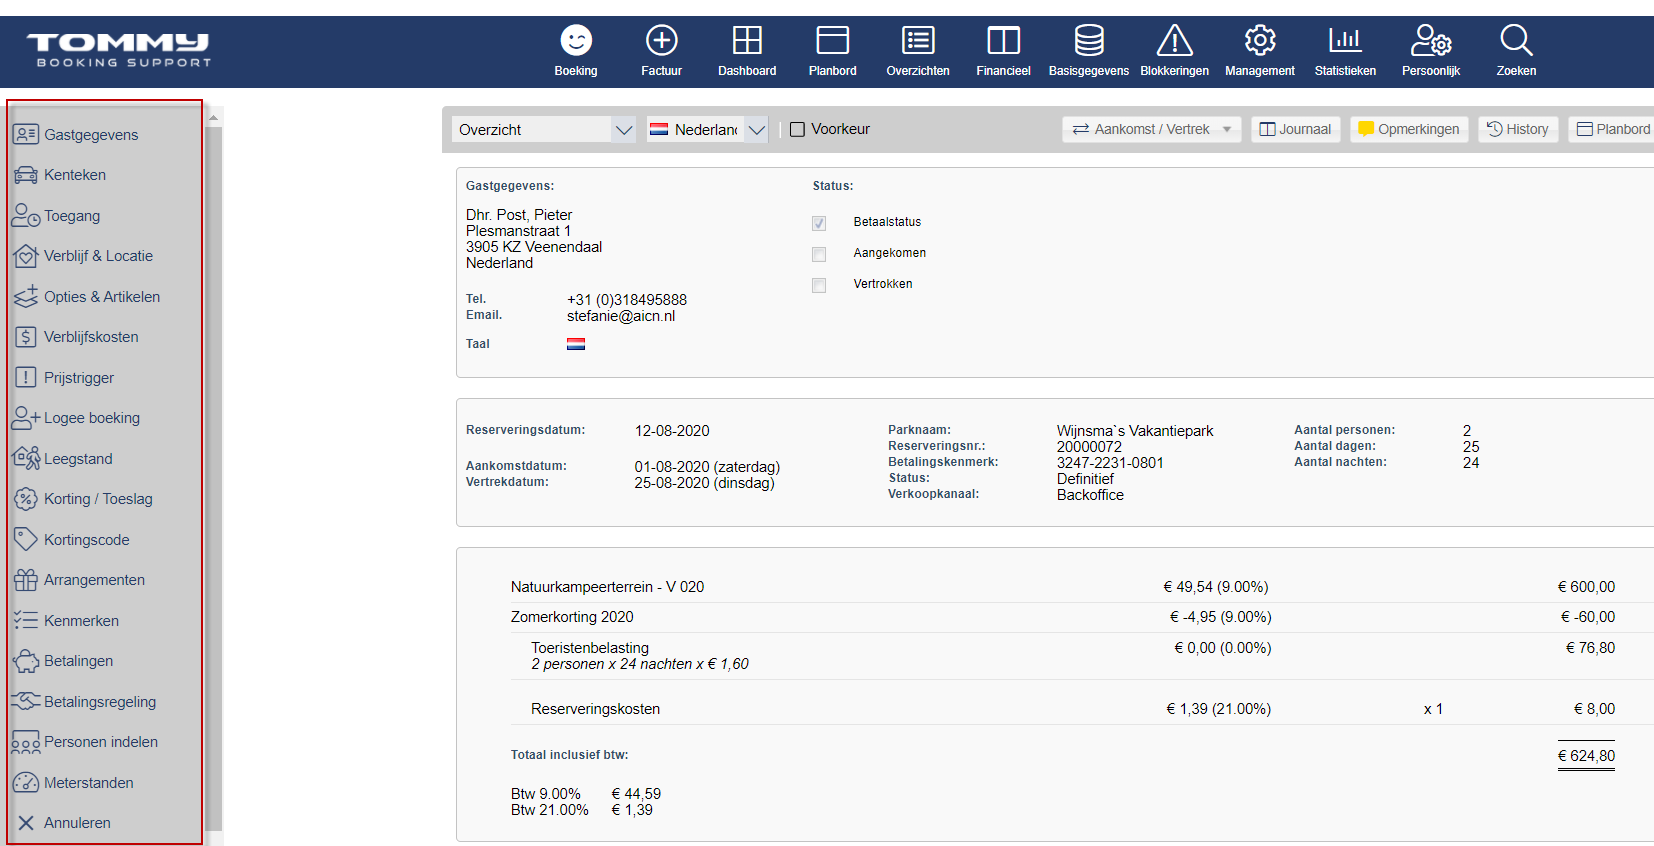Click the Arrangementen gift icon
Screen dimensions: 1654x846
26,580
